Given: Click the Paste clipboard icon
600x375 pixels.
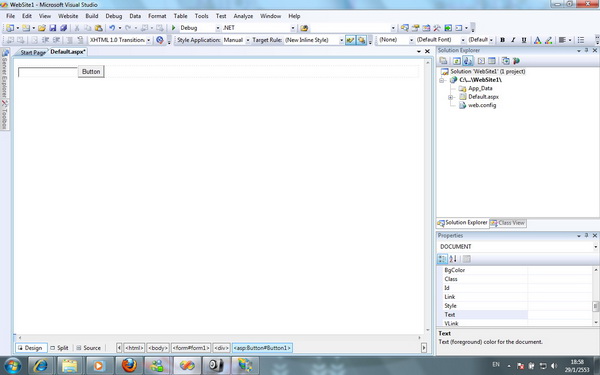Looking at the screenshot, I should [98, 28].
